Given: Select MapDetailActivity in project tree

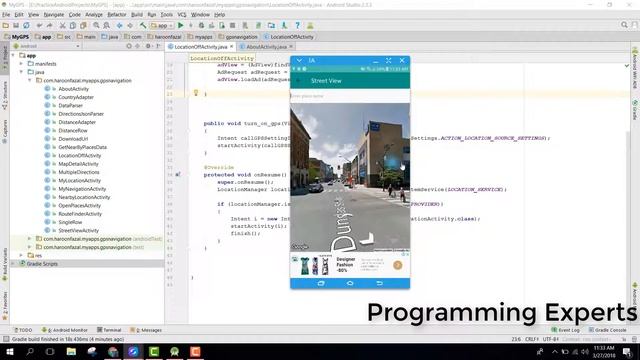Looking at the screenshot, I should click(78, 164).
